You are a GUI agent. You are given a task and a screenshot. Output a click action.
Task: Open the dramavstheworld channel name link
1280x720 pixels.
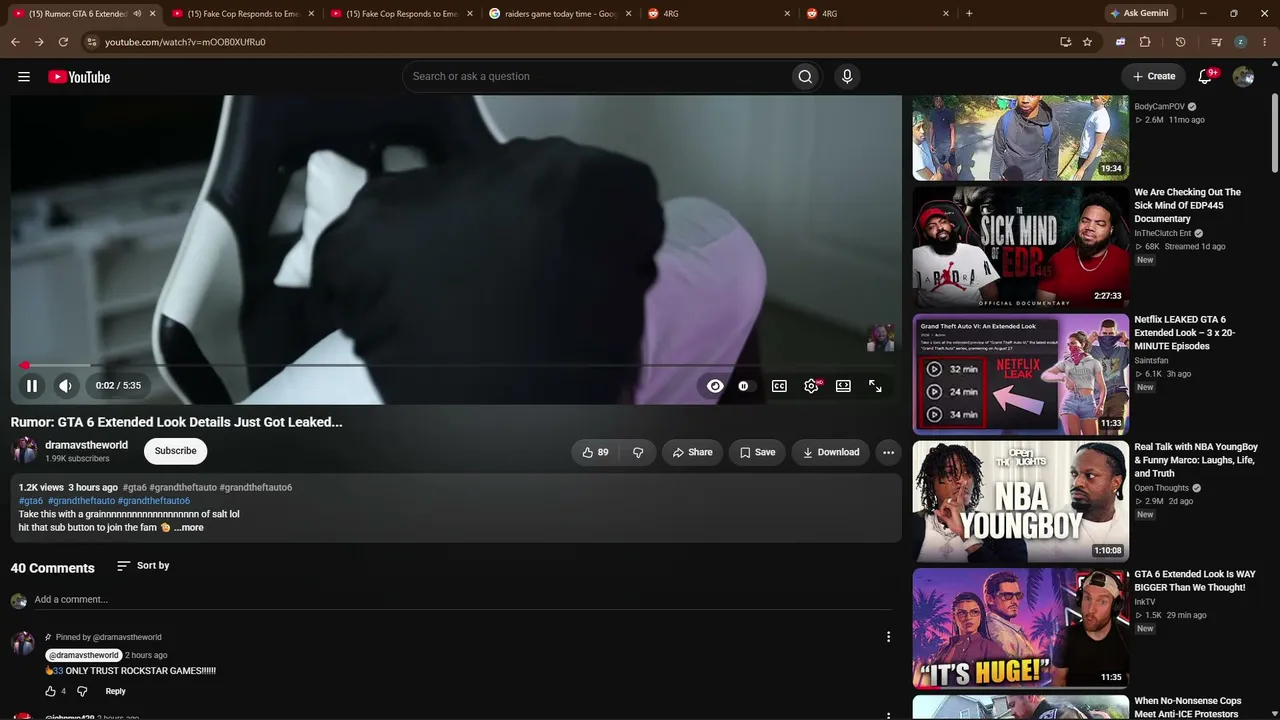click(x=86, y=445)
